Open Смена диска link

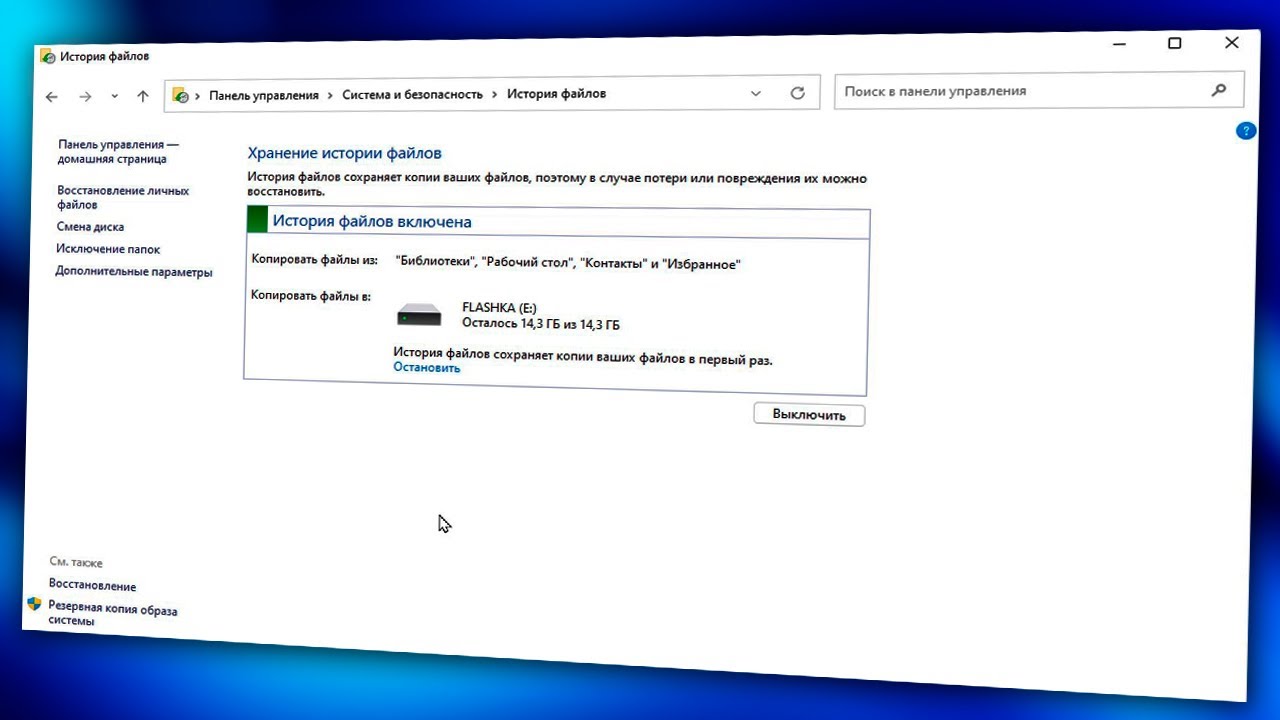coord(90,227)
